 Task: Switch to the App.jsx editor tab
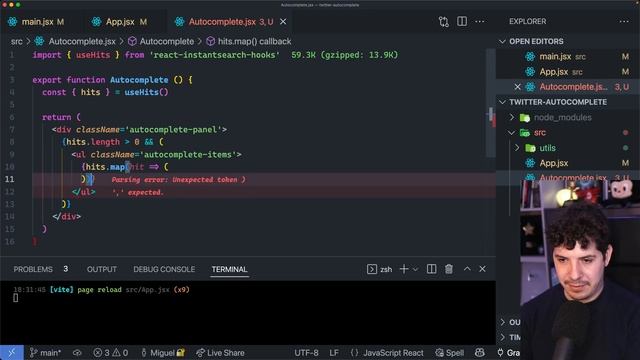[119, 22]
